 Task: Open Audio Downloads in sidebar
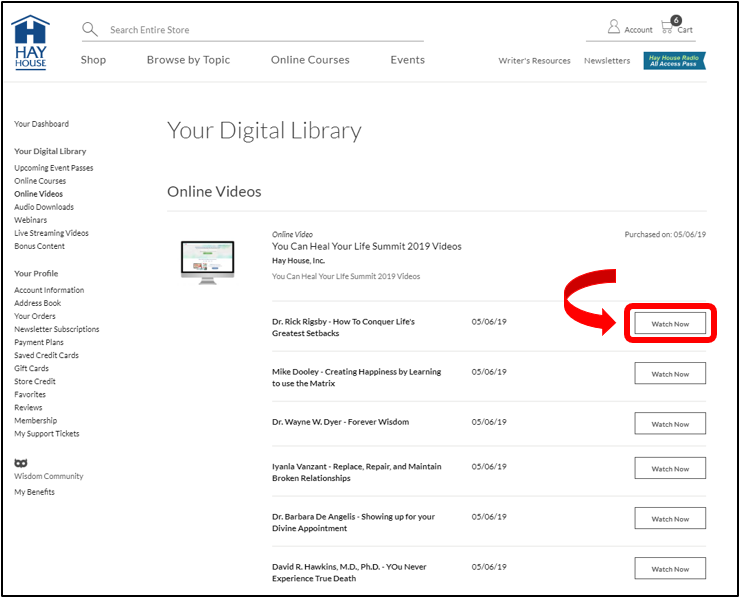44,207
